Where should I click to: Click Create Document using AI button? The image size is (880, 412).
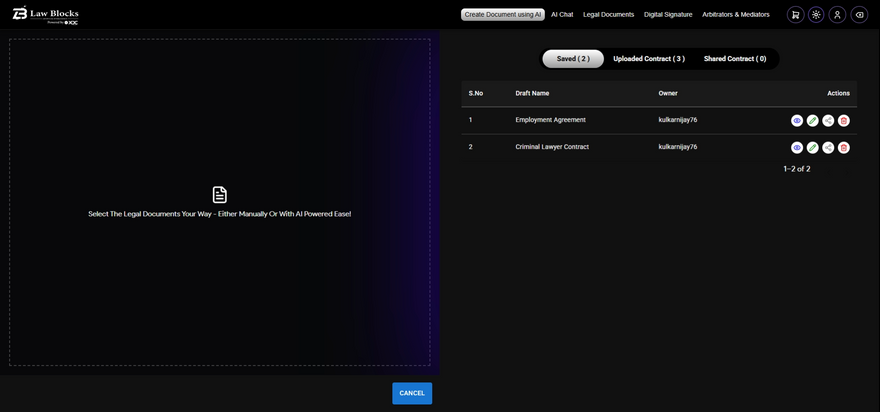click(x=503, y=15)
